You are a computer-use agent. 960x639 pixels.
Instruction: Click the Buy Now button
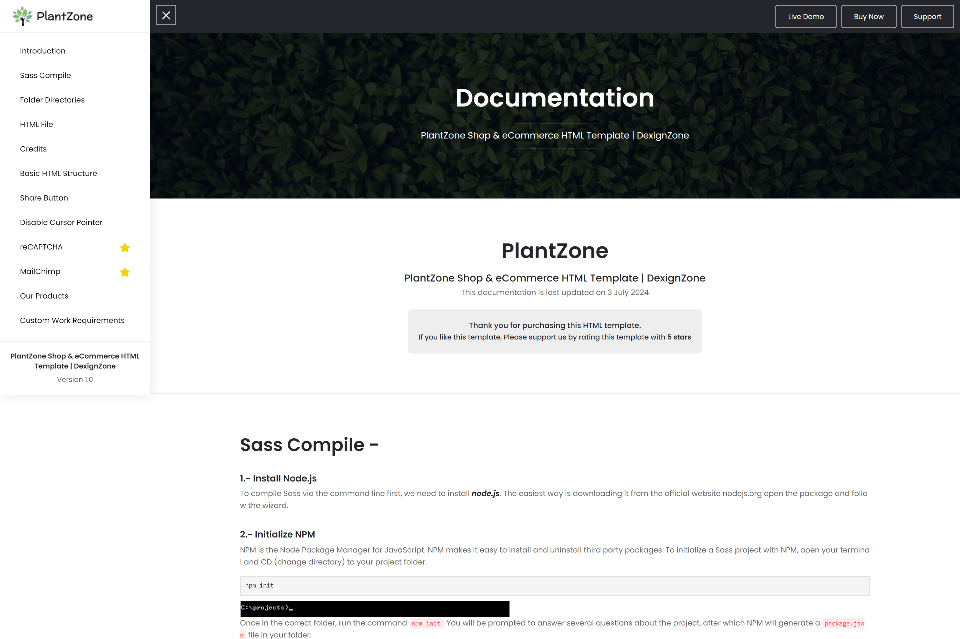tap(869, 17)
